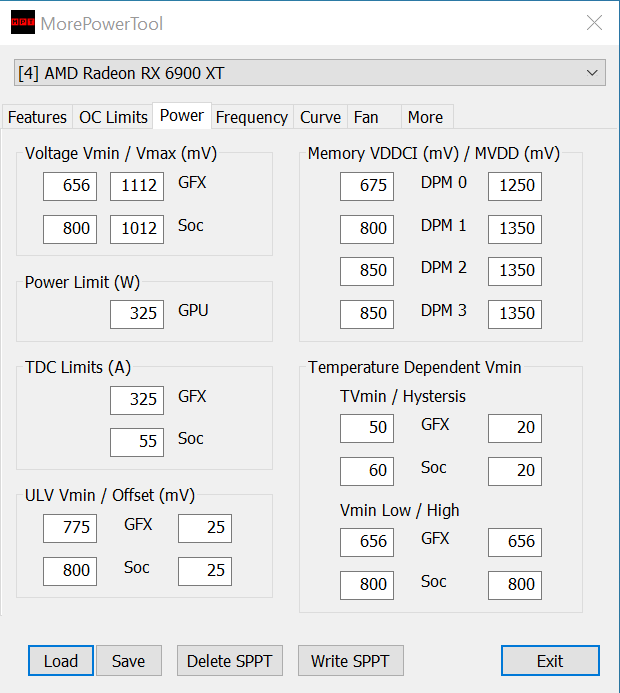This screenshot has width=620, height=693.
Task: Click the 'MorePowerTool' window title text
Action: click(x=102, y=23)
